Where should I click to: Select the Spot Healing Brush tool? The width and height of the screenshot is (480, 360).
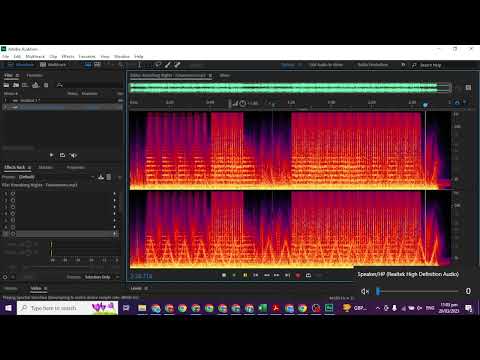[x=177, y=65]
